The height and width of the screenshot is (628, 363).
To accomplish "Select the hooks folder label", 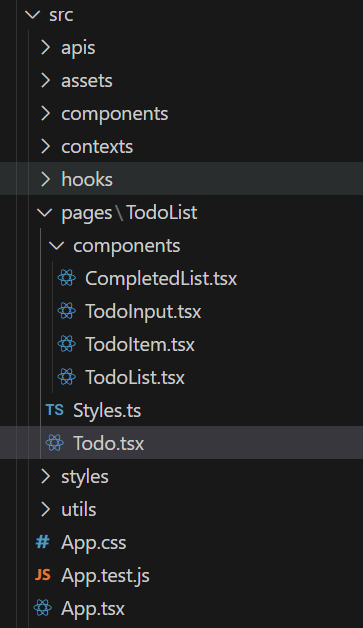I will coord(87,179).
